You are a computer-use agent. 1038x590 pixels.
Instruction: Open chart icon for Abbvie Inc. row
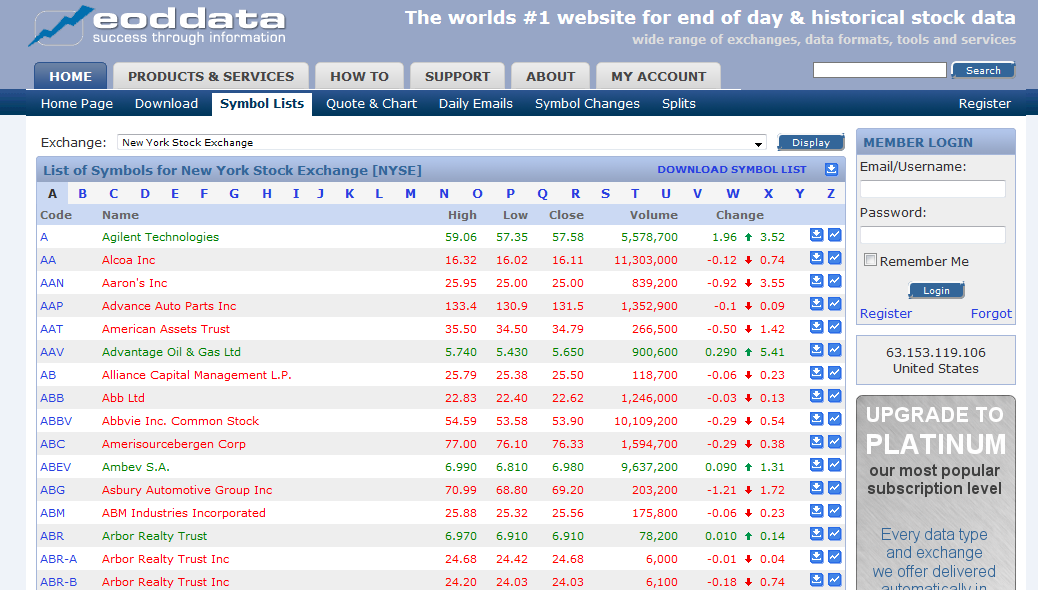point(835,418)
